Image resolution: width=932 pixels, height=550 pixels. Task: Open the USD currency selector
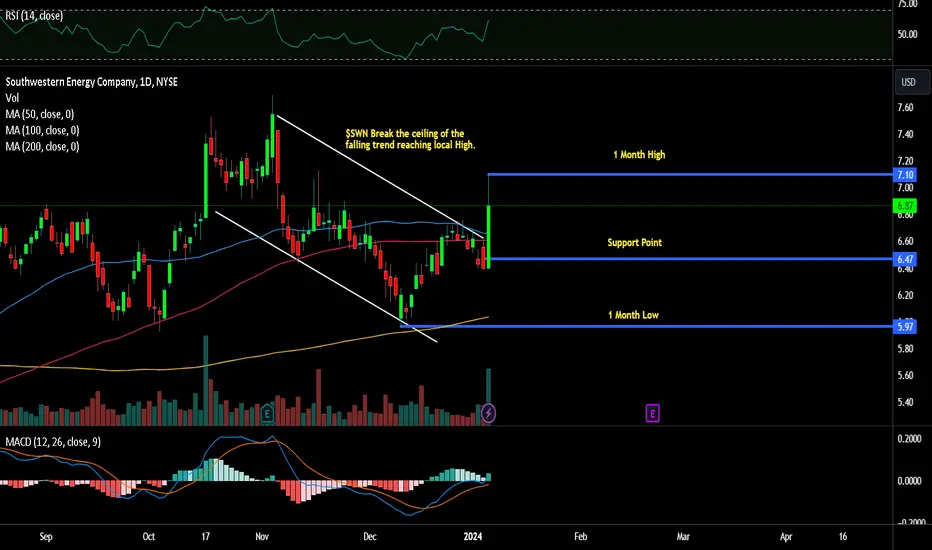[912, 82]
